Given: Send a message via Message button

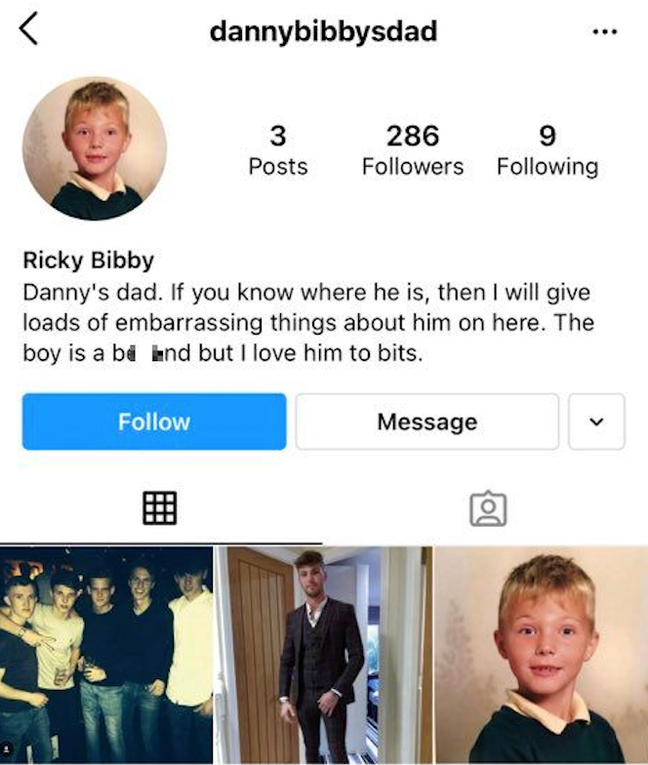Looking at the screenshot, I should click(x=427, y=422).
